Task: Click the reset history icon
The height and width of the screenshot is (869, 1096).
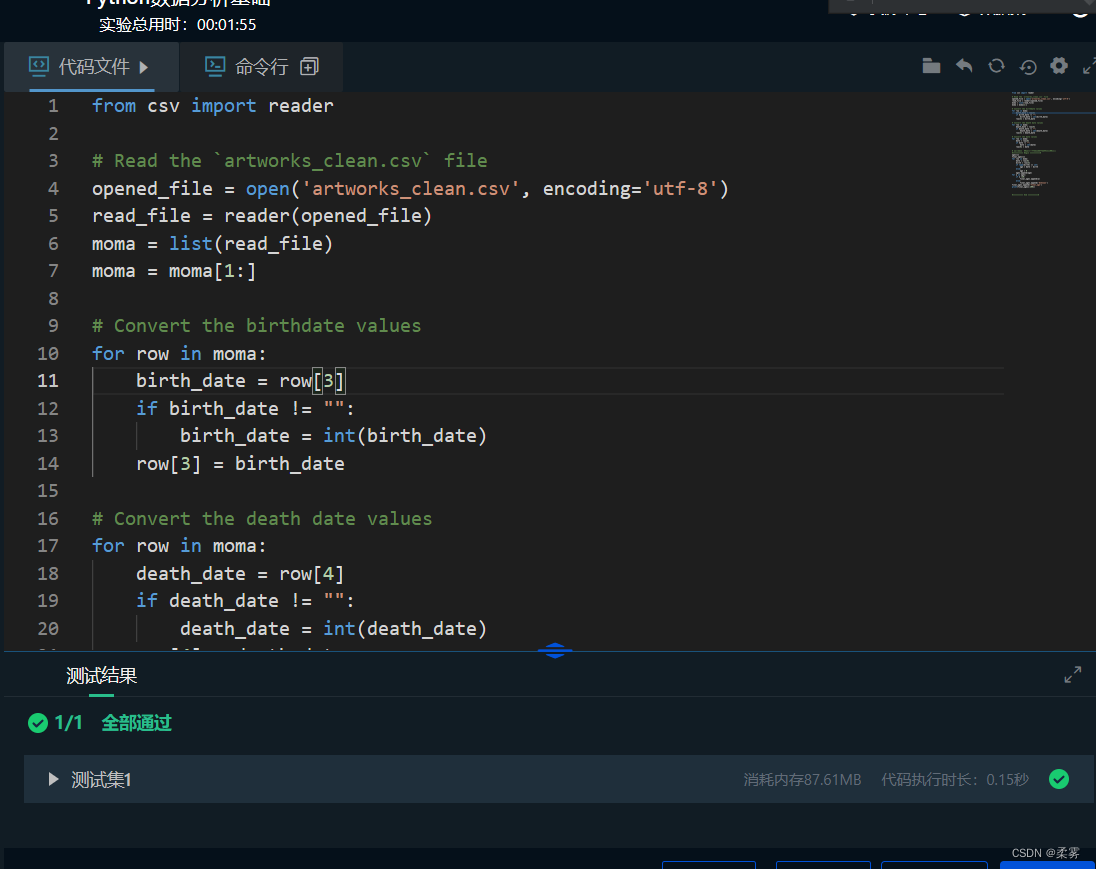Action: coord(1028,66)
